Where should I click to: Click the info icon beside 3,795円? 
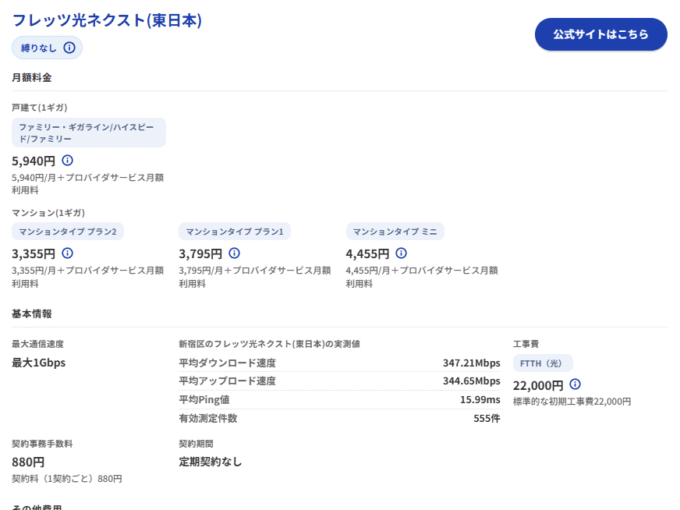point(234,253)
